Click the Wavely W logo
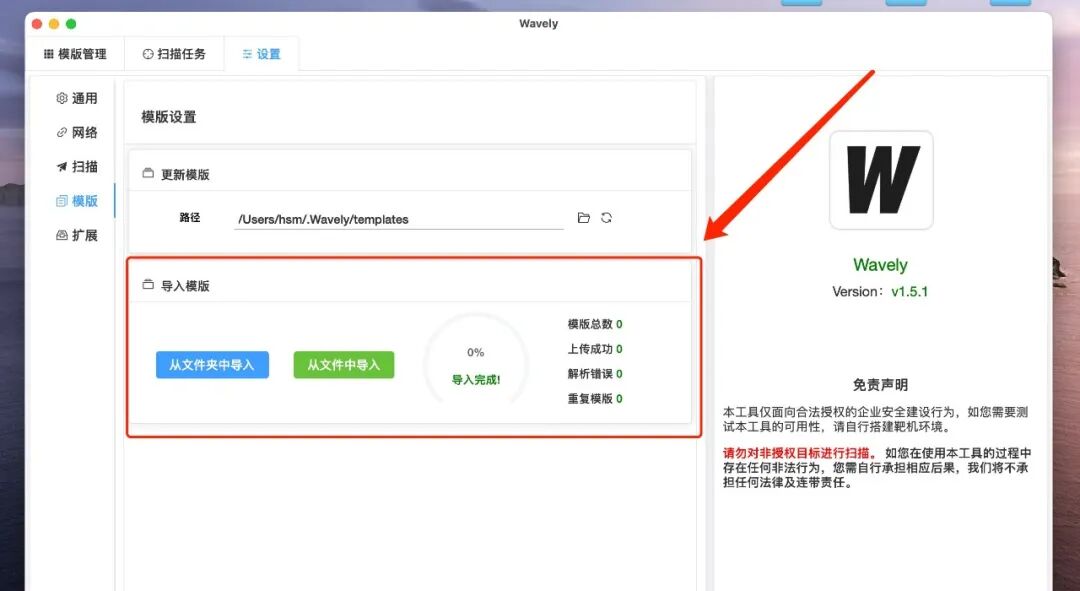This screenshot has height=591, width=1080. point(881,180)
